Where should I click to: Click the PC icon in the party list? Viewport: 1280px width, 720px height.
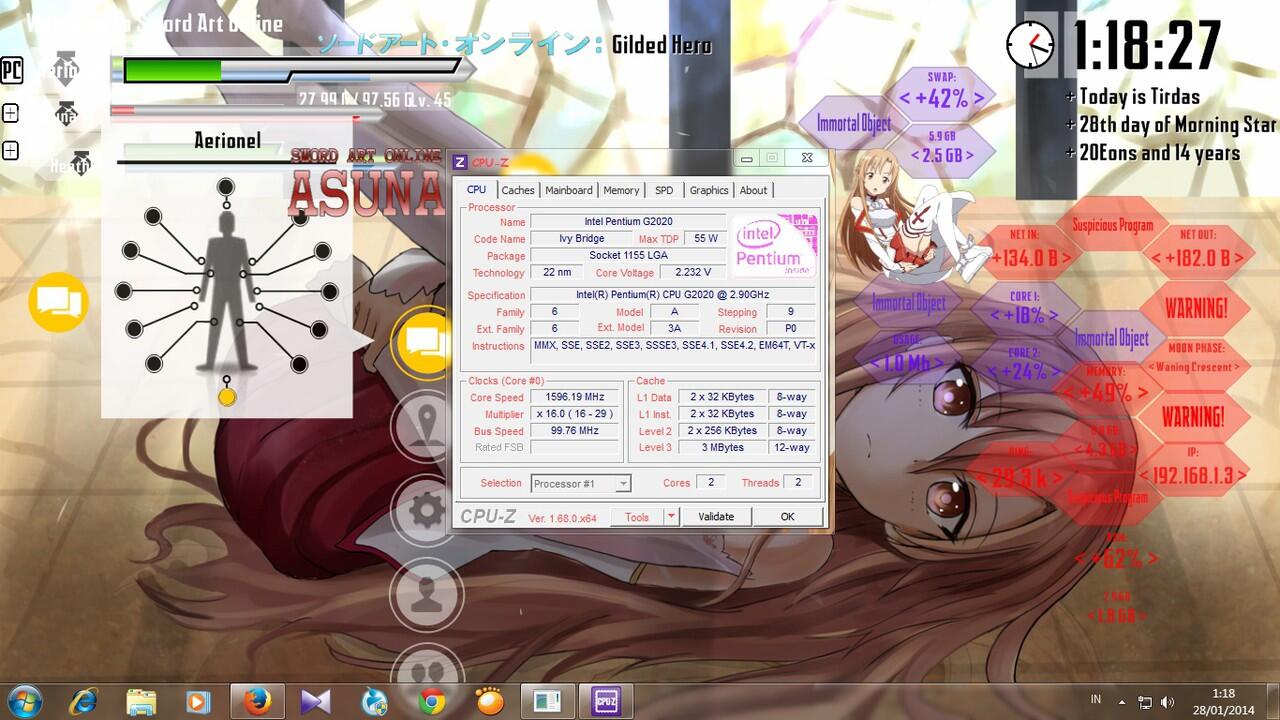(x=11, y=71)
